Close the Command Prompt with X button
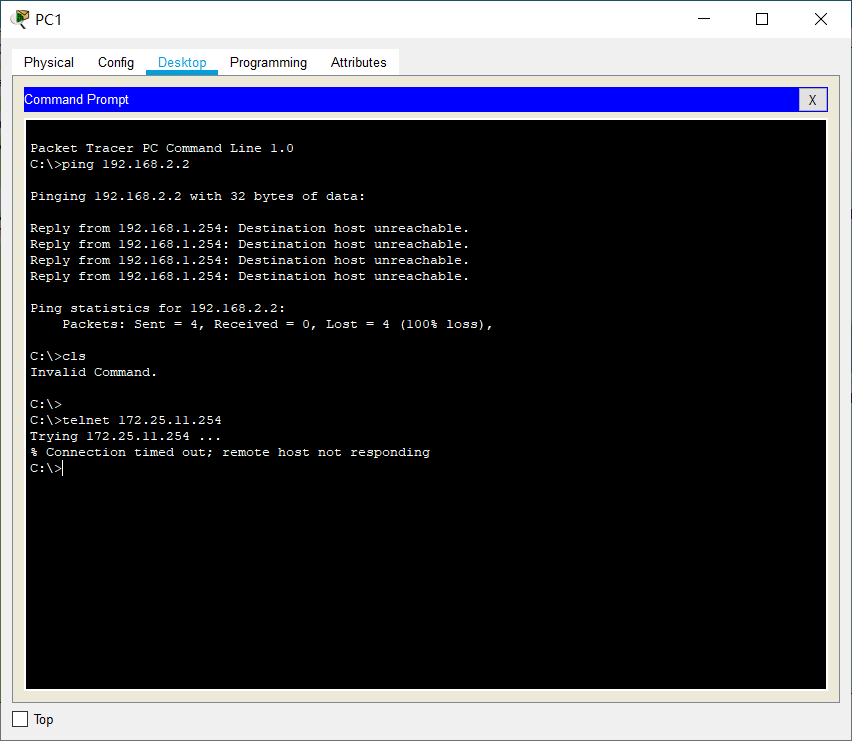The height and width of the screenshot is (741, 852). coord(812,100)
